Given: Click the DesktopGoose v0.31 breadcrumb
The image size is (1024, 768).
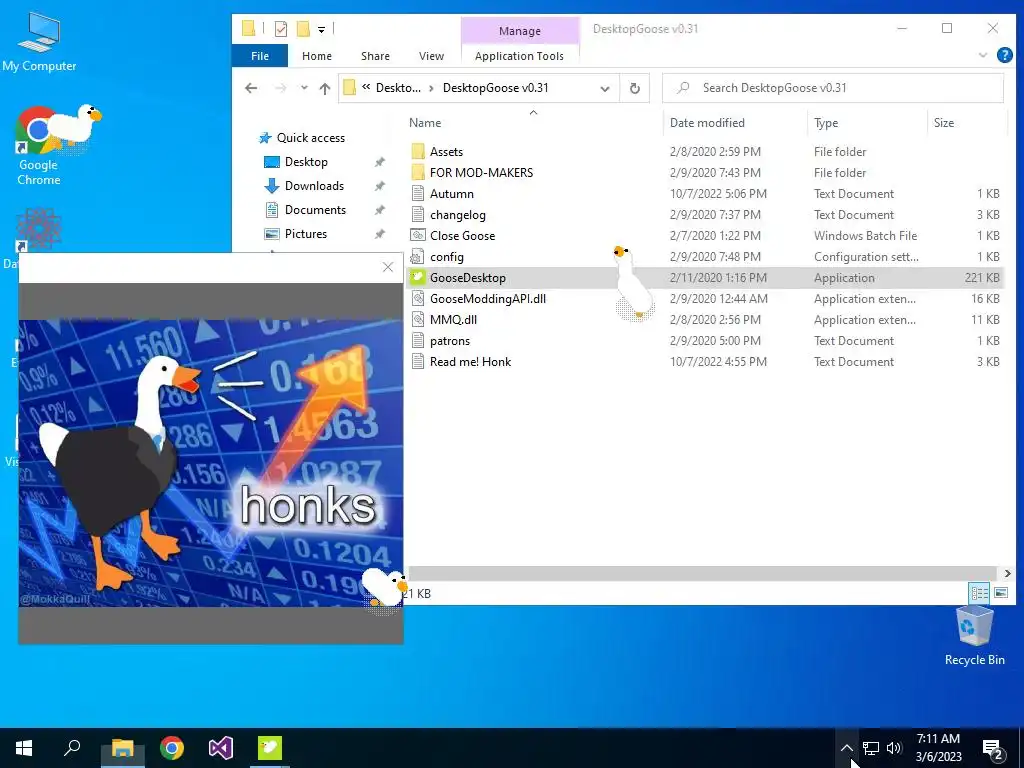Looking at the screenshot, I should click(x=496, y=88).
